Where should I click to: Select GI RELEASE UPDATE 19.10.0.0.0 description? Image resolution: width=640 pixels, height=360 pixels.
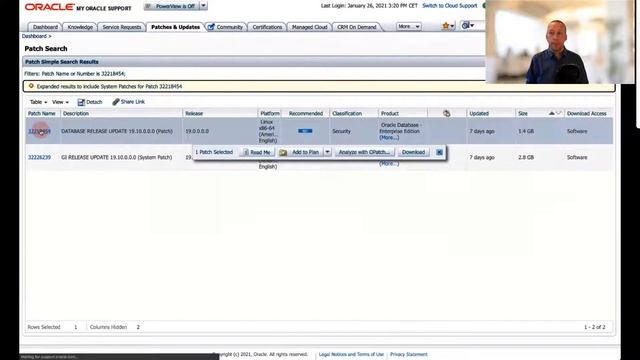(x=116, y=157)
